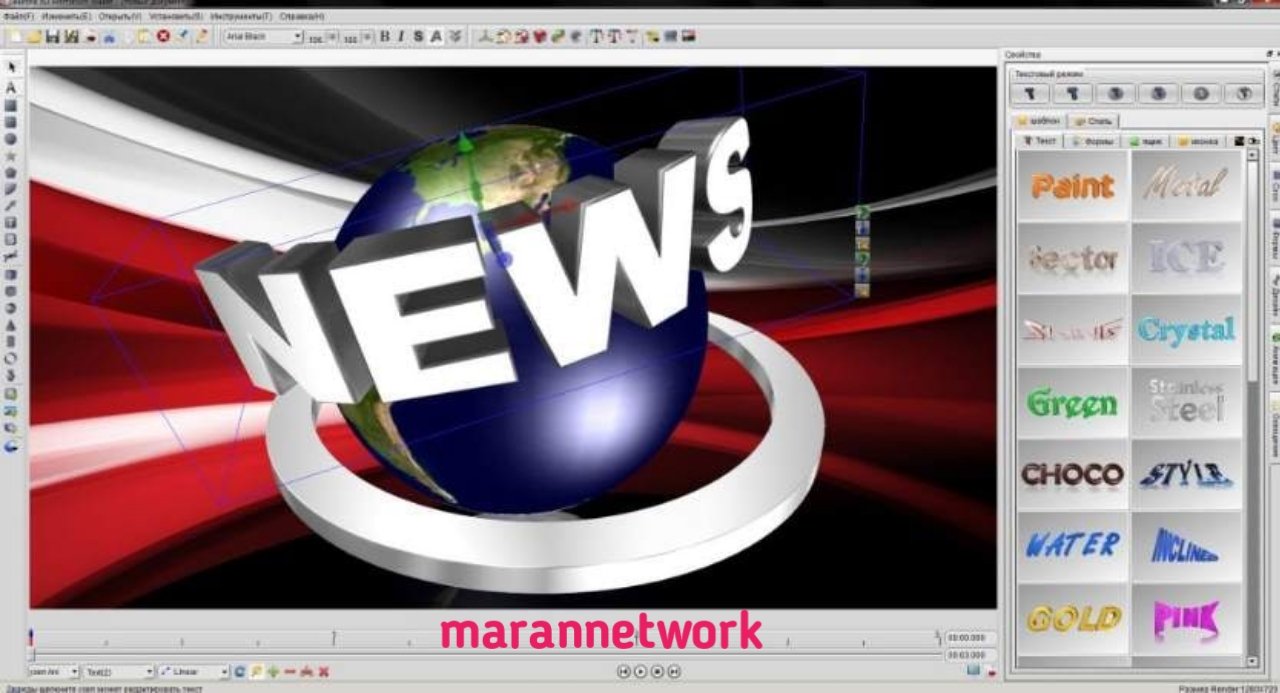Click the rewind-to-start playback button
This screenshot has width=1280, height=693.
pos(624,672)
